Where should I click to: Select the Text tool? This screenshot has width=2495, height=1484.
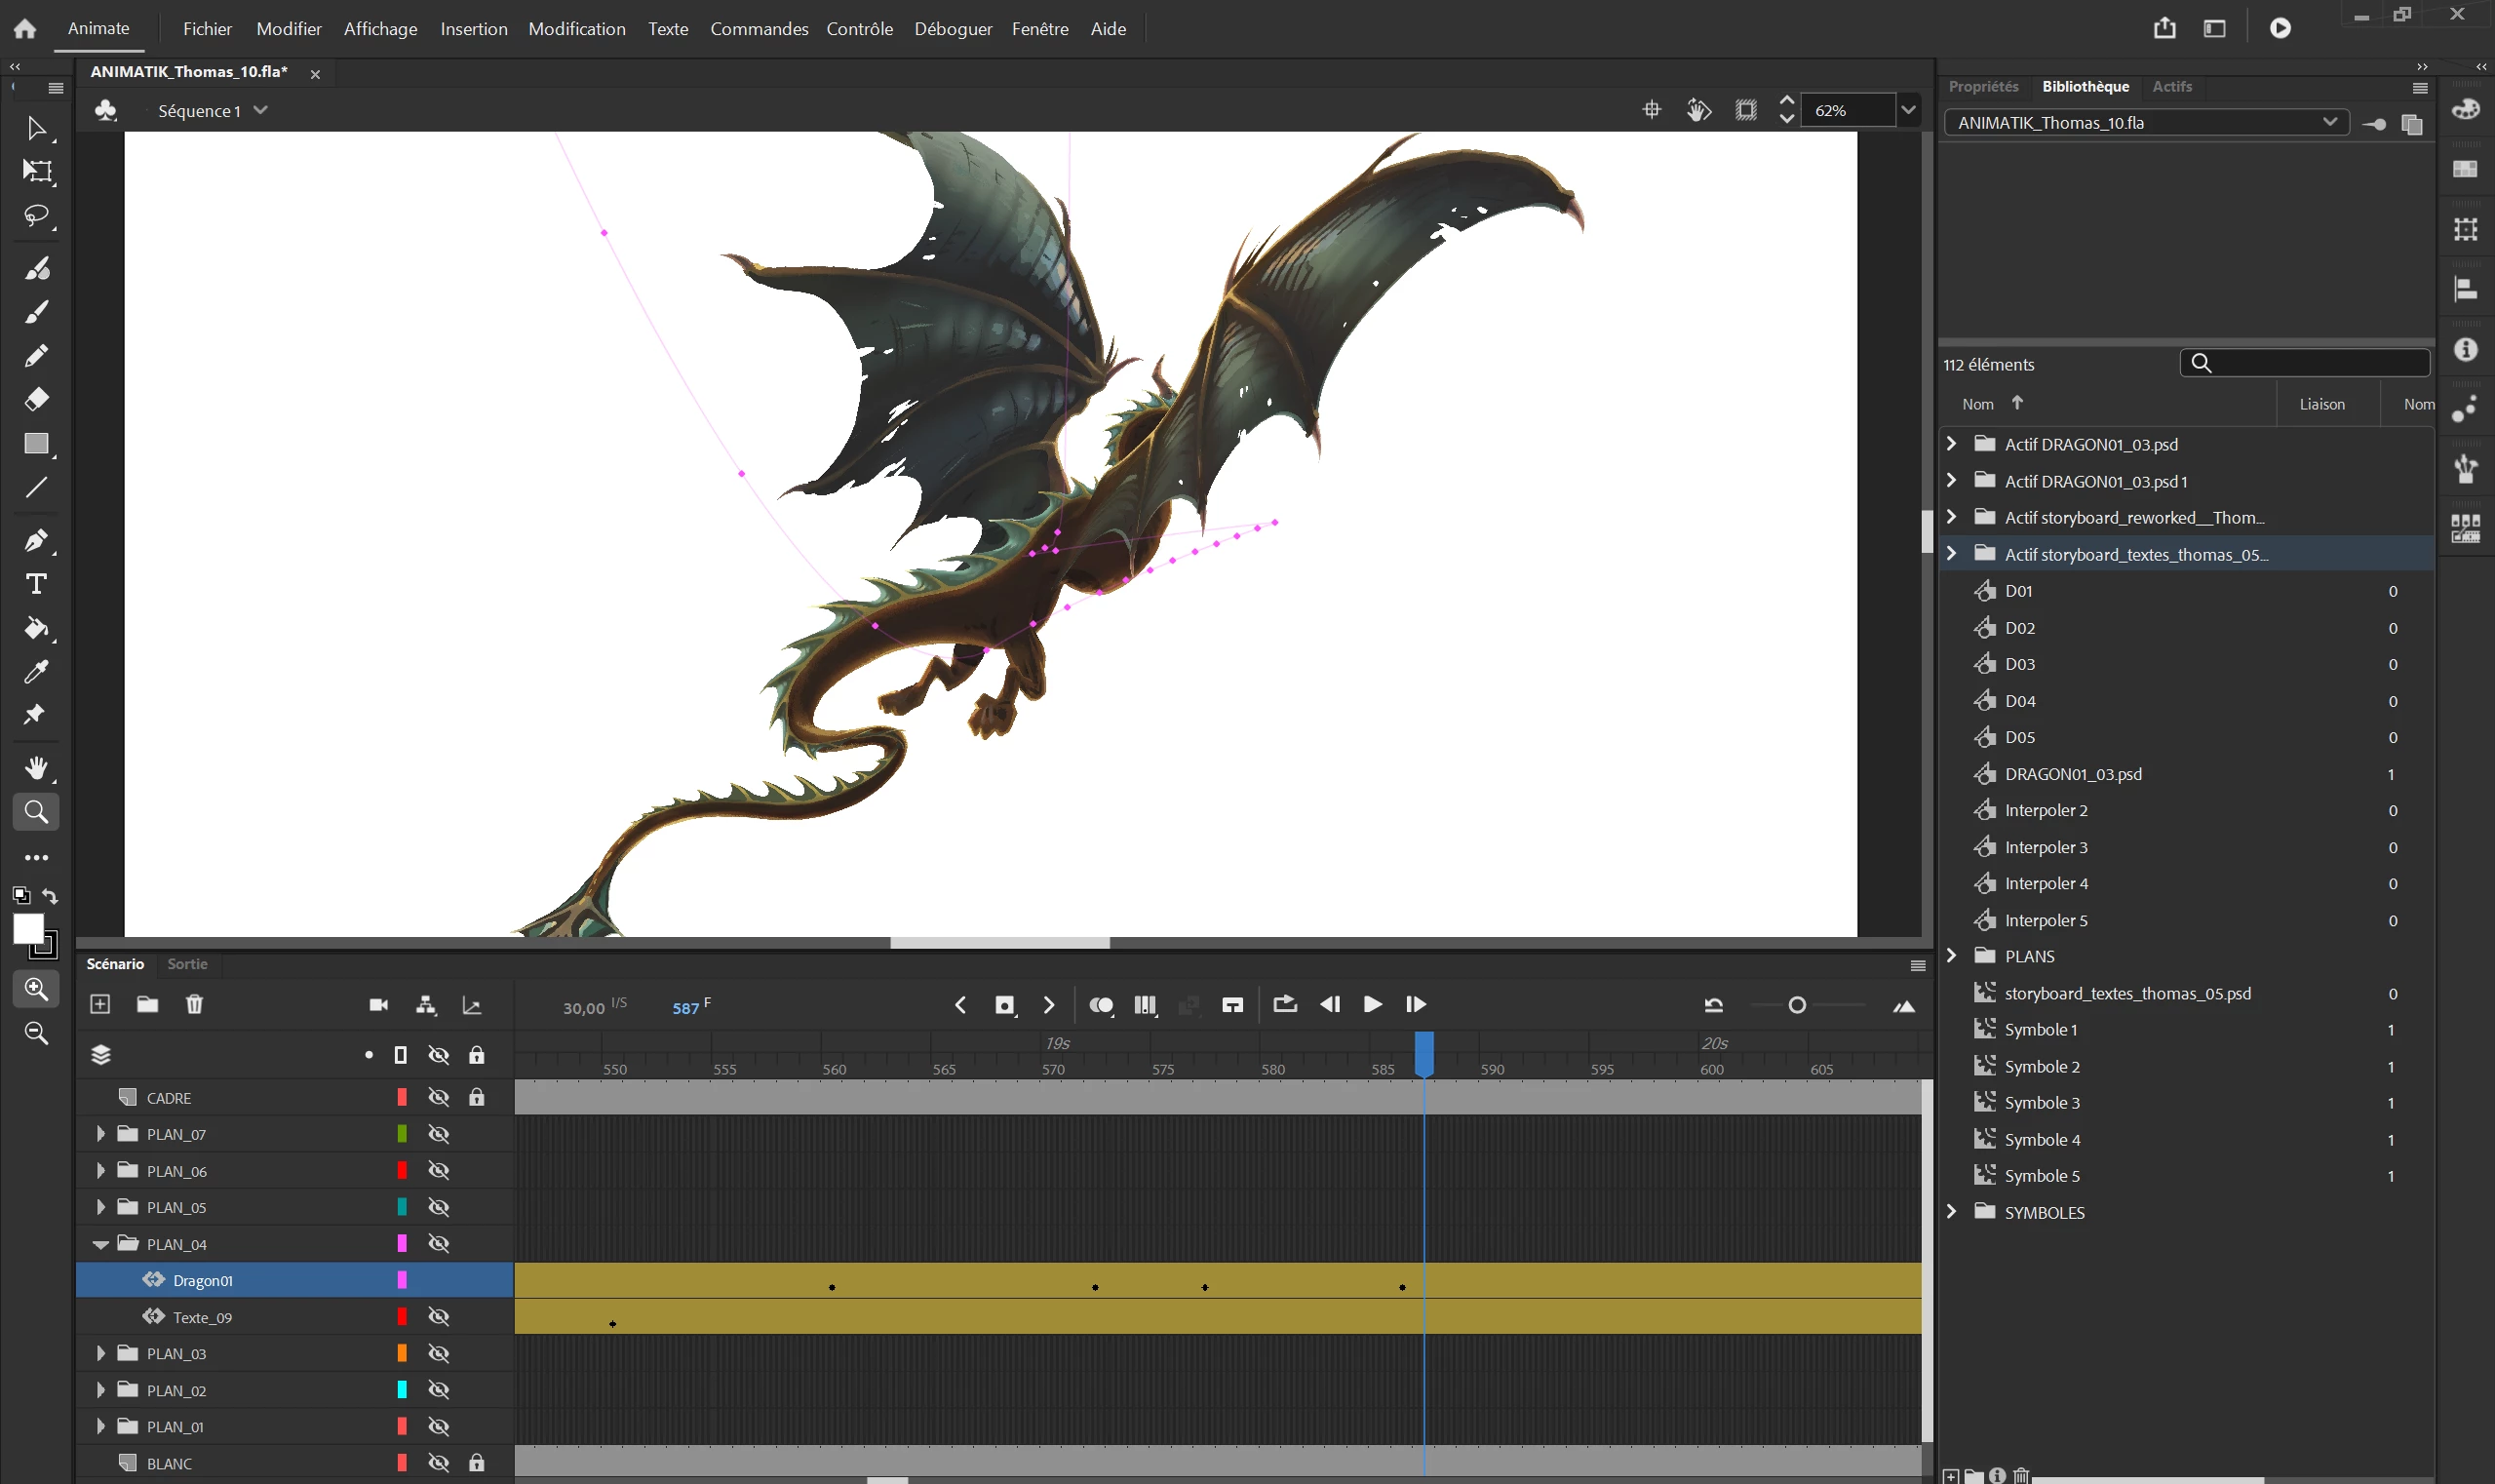pyautogui.click(x=36, y=584)
